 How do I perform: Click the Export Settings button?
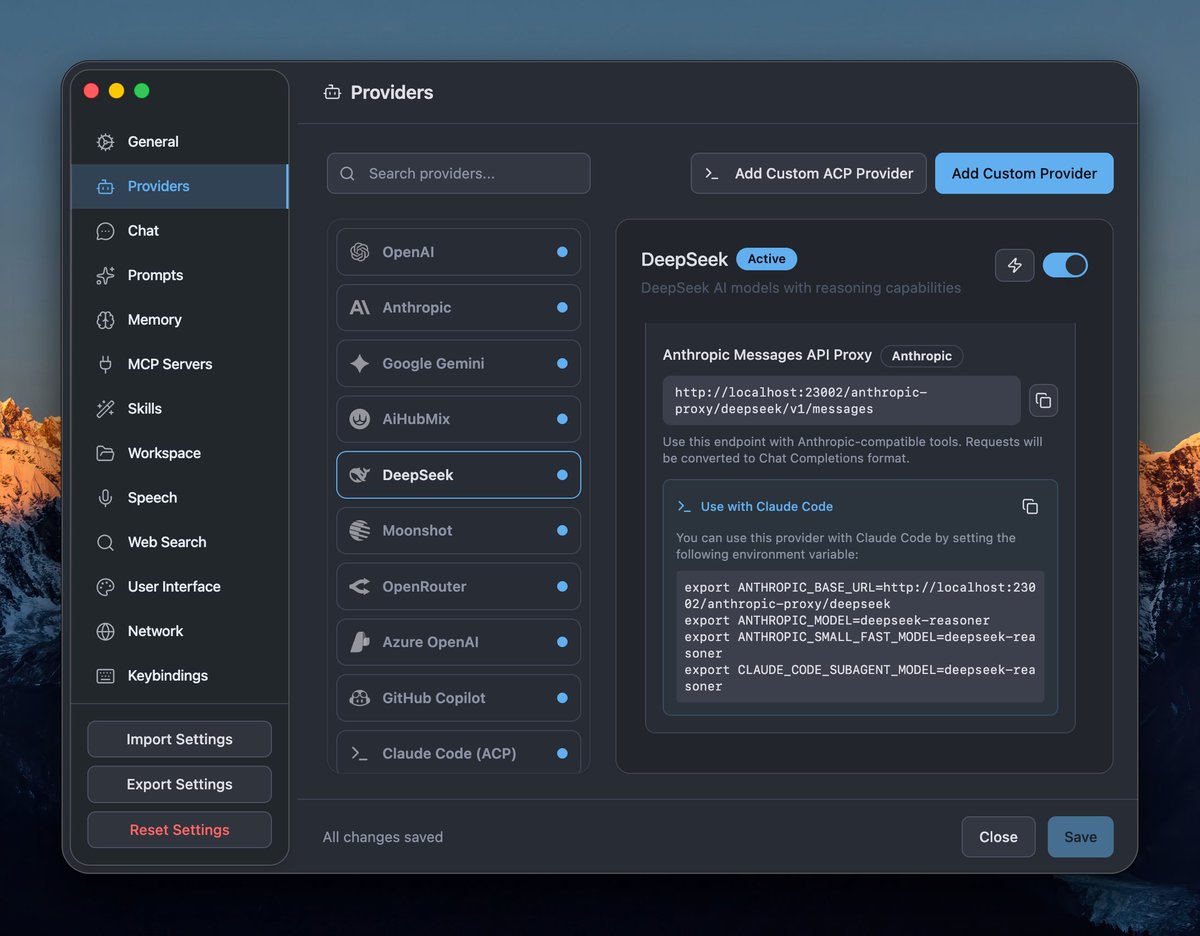coord(180,784)
